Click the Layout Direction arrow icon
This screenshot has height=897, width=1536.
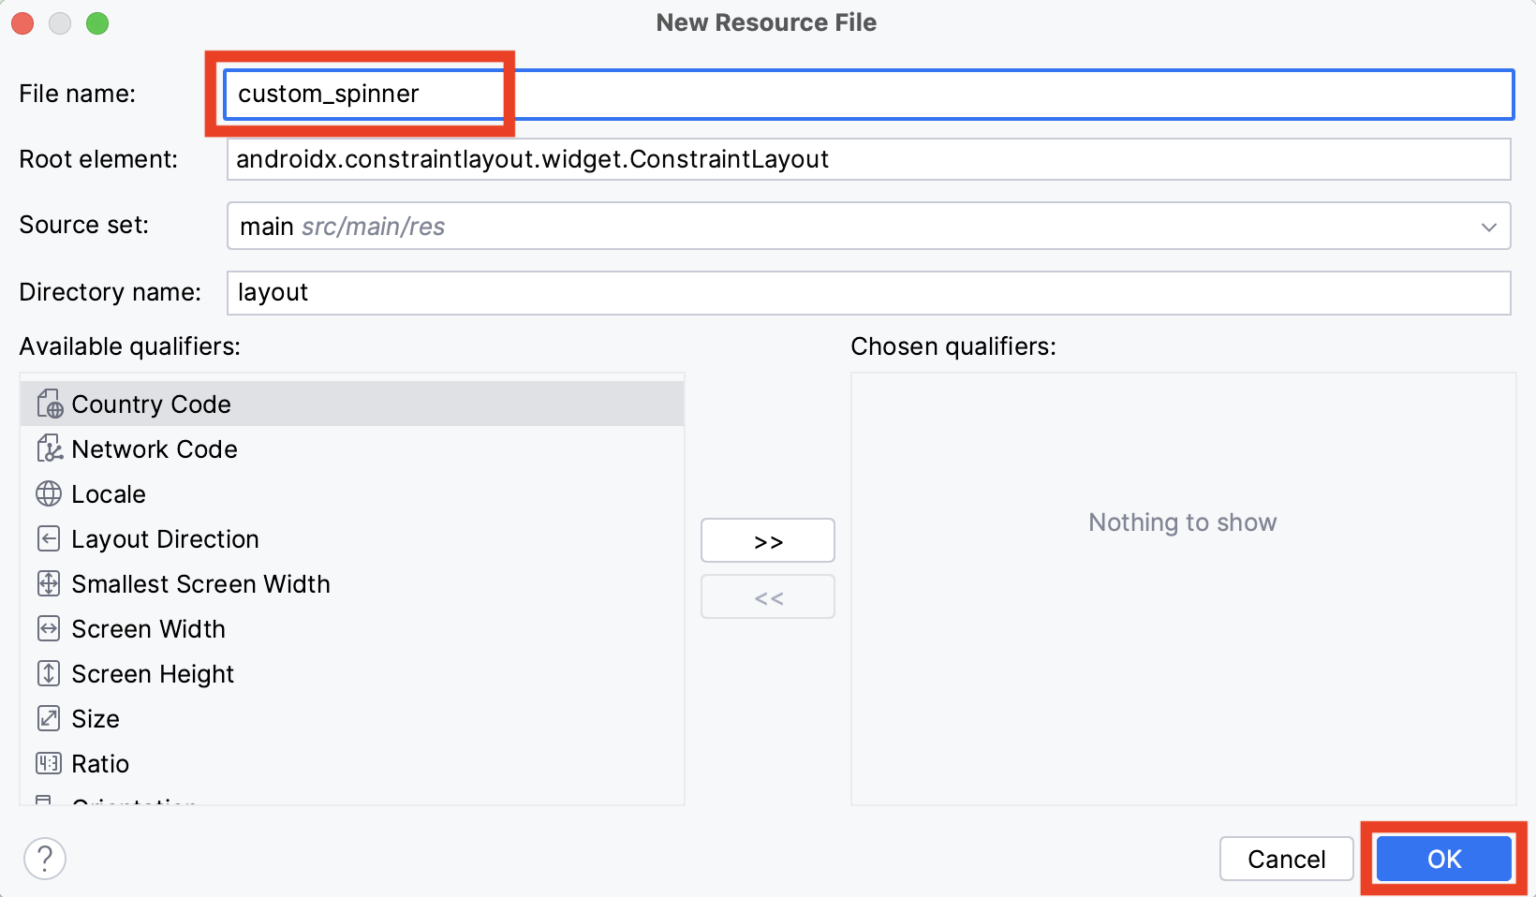[x=49, y=539]
